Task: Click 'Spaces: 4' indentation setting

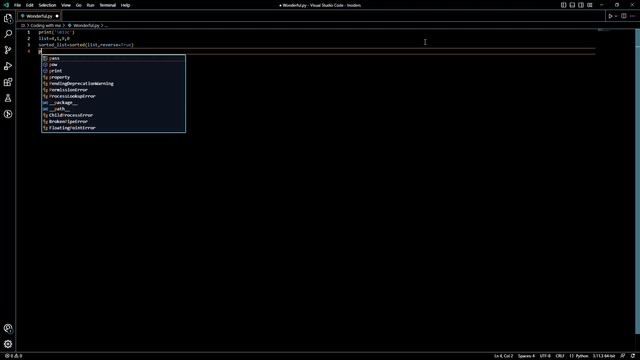Action: [526, 356]
